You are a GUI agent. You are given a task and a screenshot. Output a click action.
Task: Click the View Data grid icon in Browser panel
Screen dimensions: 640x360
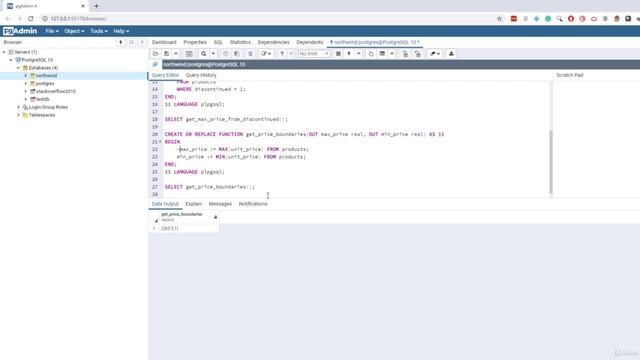point(131,42)
